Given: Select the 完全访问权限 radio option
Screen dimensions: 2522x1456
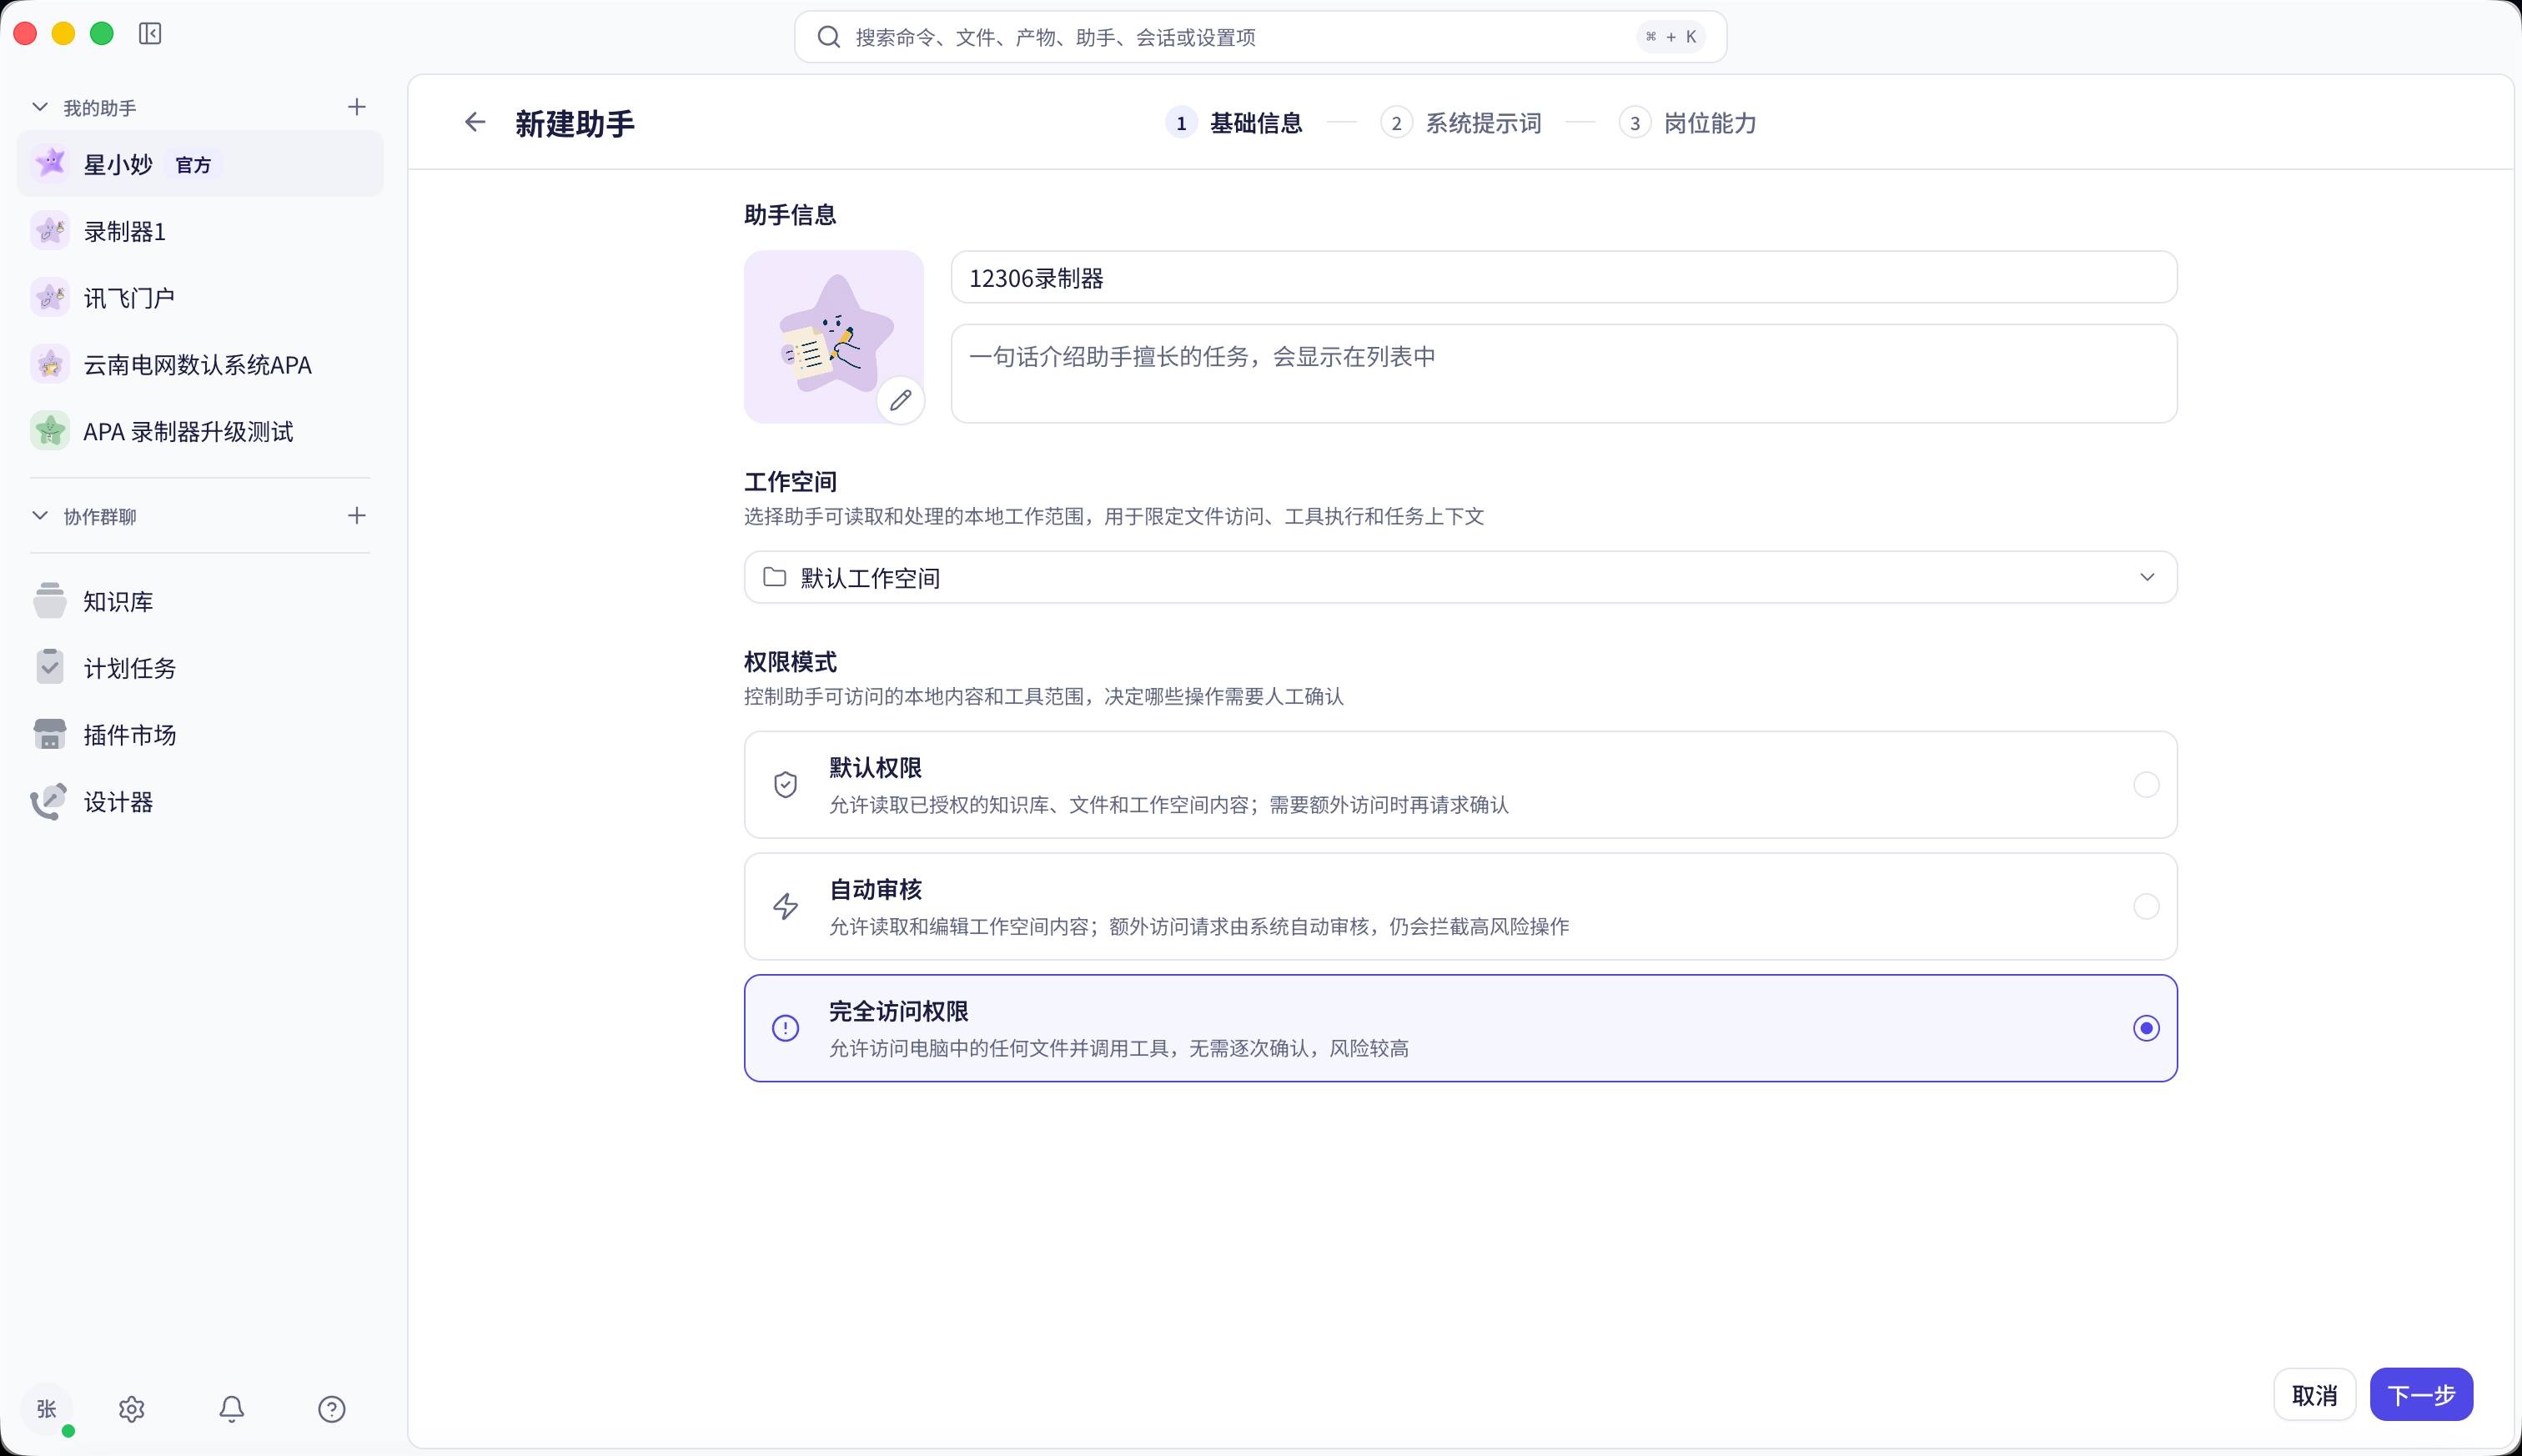Looking at the screenshot, I should click(2146, 1028).
